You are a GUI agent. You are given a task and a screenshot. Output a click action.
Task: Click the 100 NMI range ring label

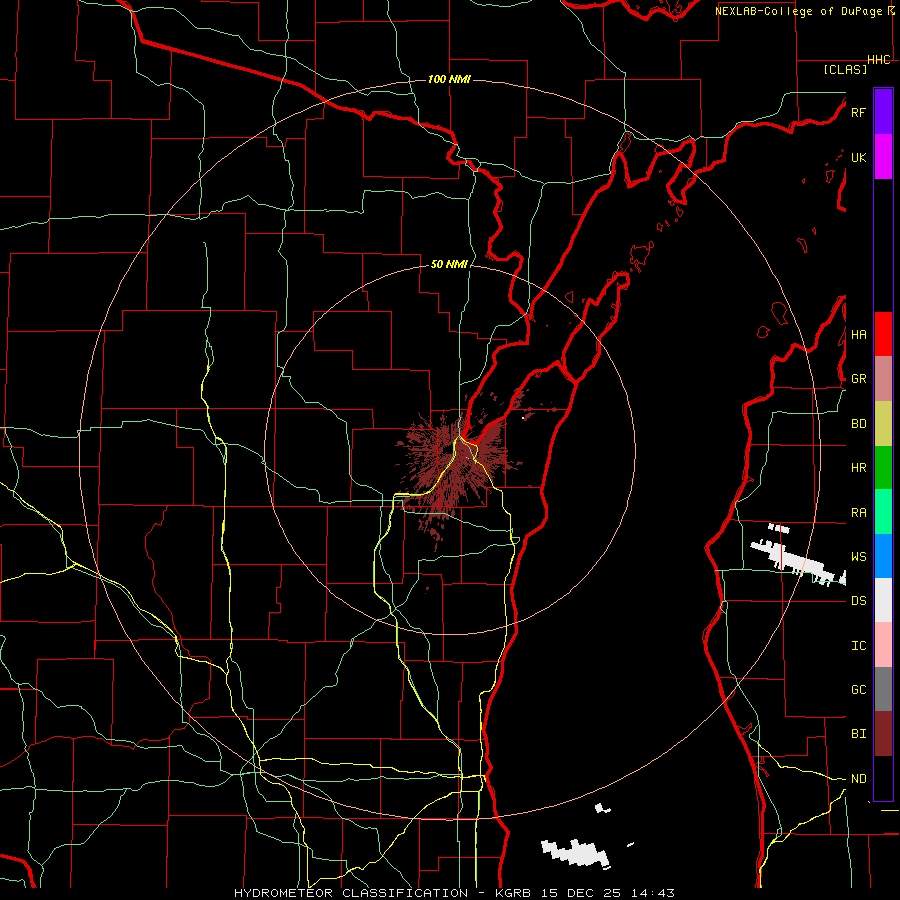tap(449, 79)
